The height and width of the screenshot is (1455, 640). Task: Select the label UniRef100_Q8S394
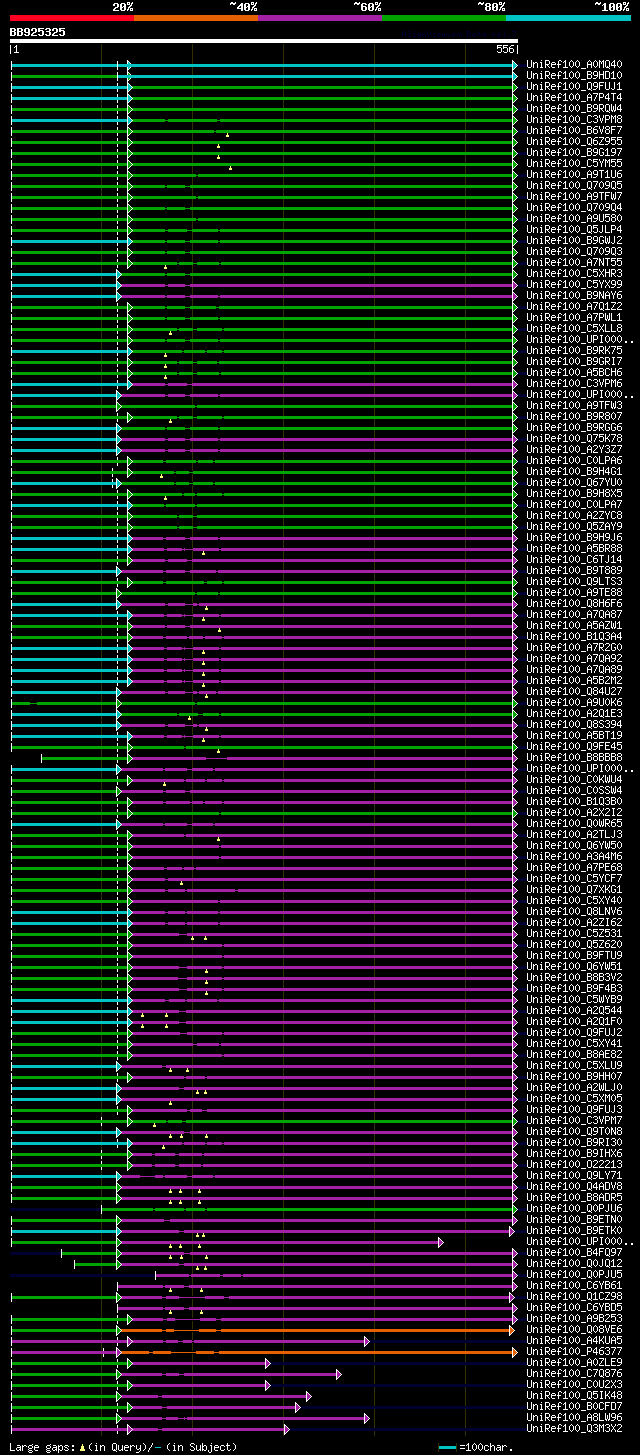[x=574, y=724]
